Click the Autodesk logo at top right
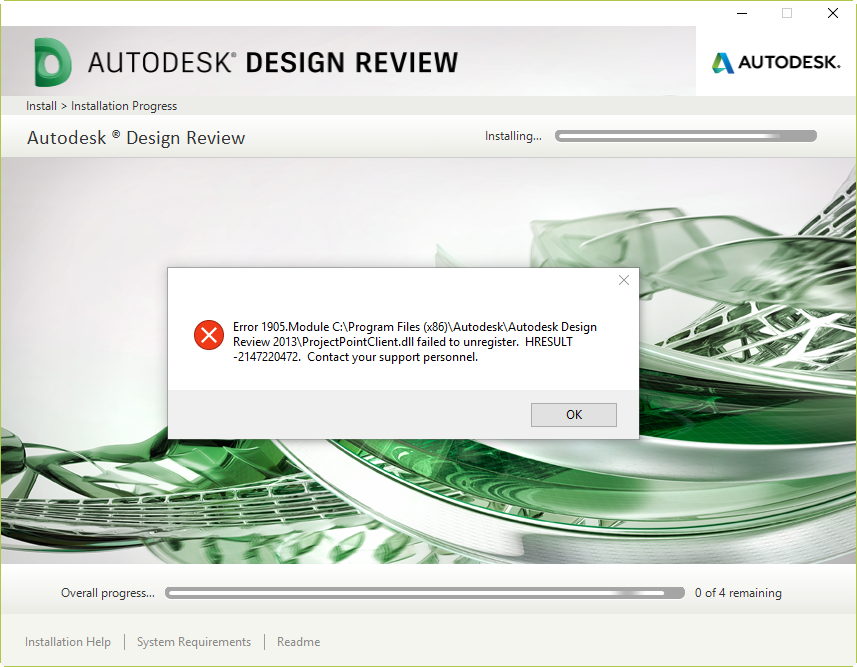The width and height of the screenshot is (857, 667). click(776, 62)
